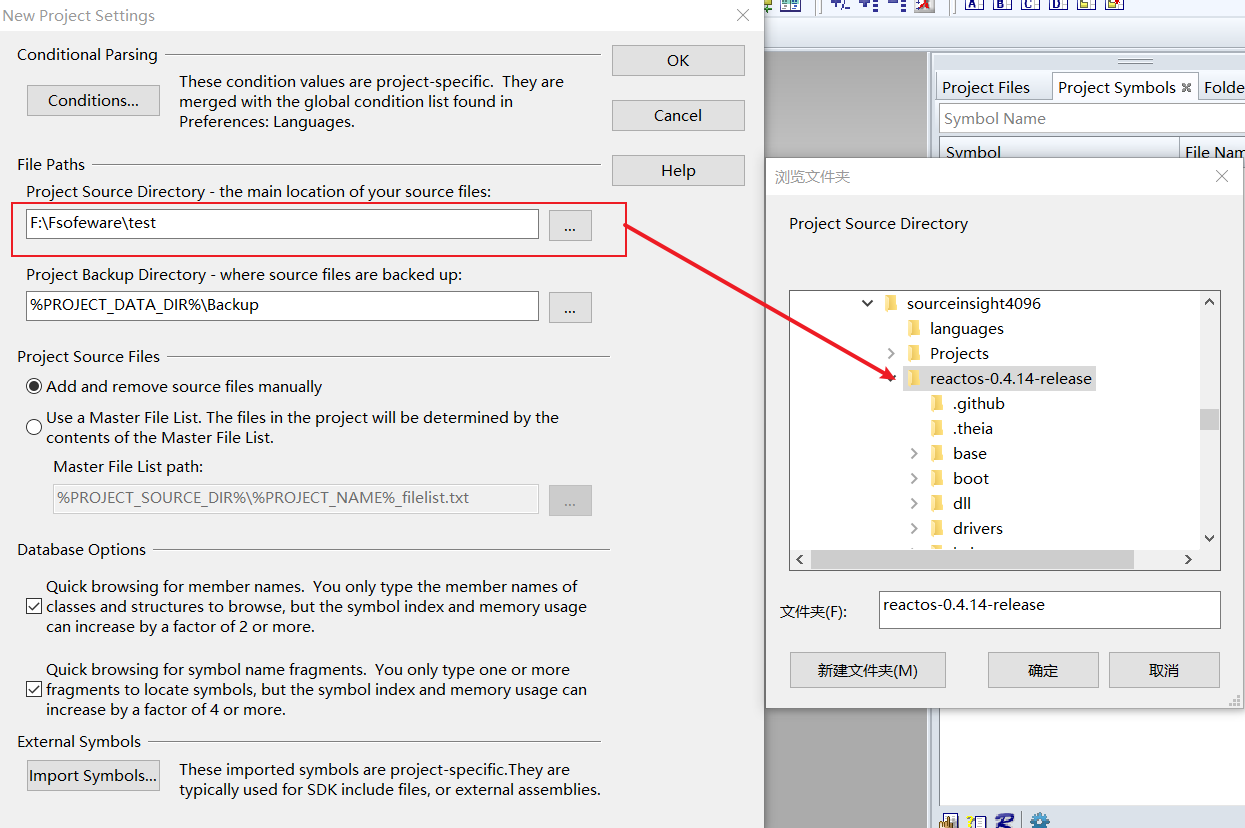Click the window B toolbar icon
The height and width of the screenshot is (828, 1245).
point(1002,4)
